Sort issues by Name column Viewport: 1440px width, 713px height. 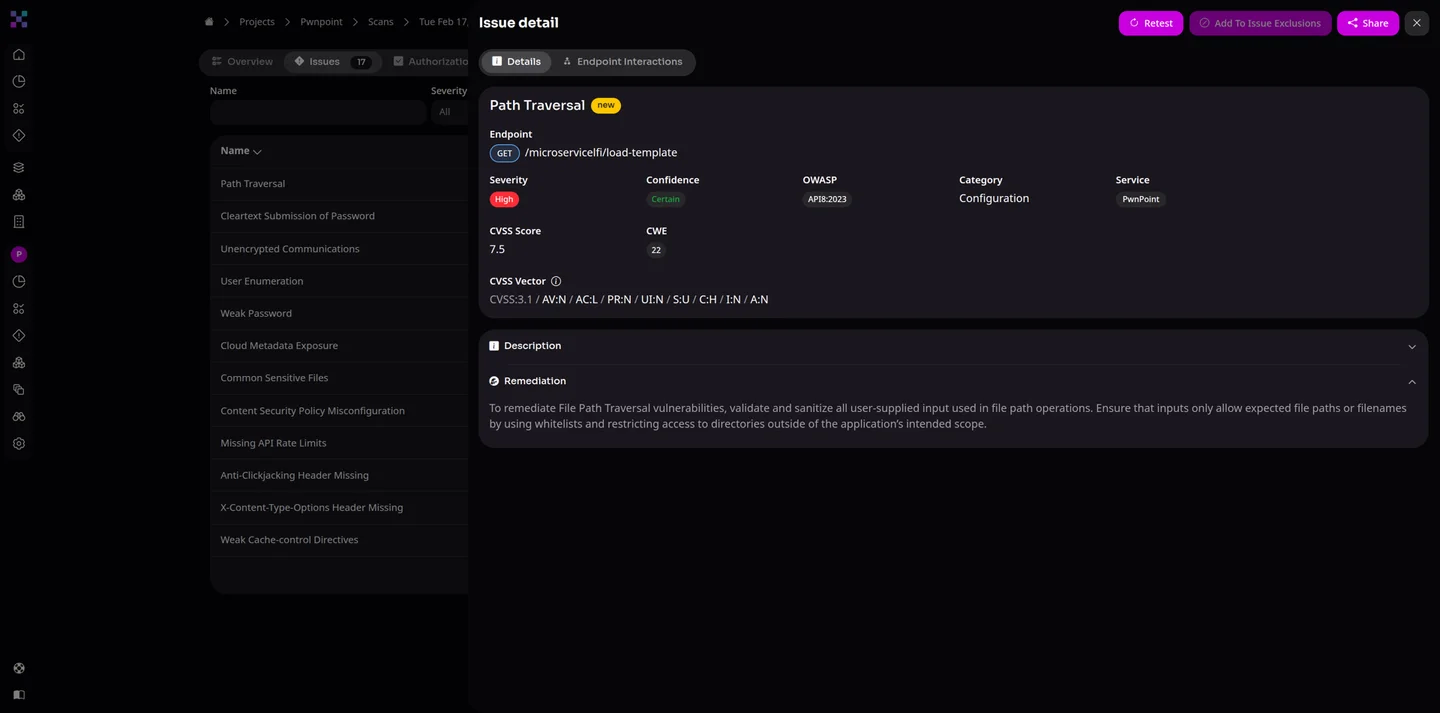[241, 151]
